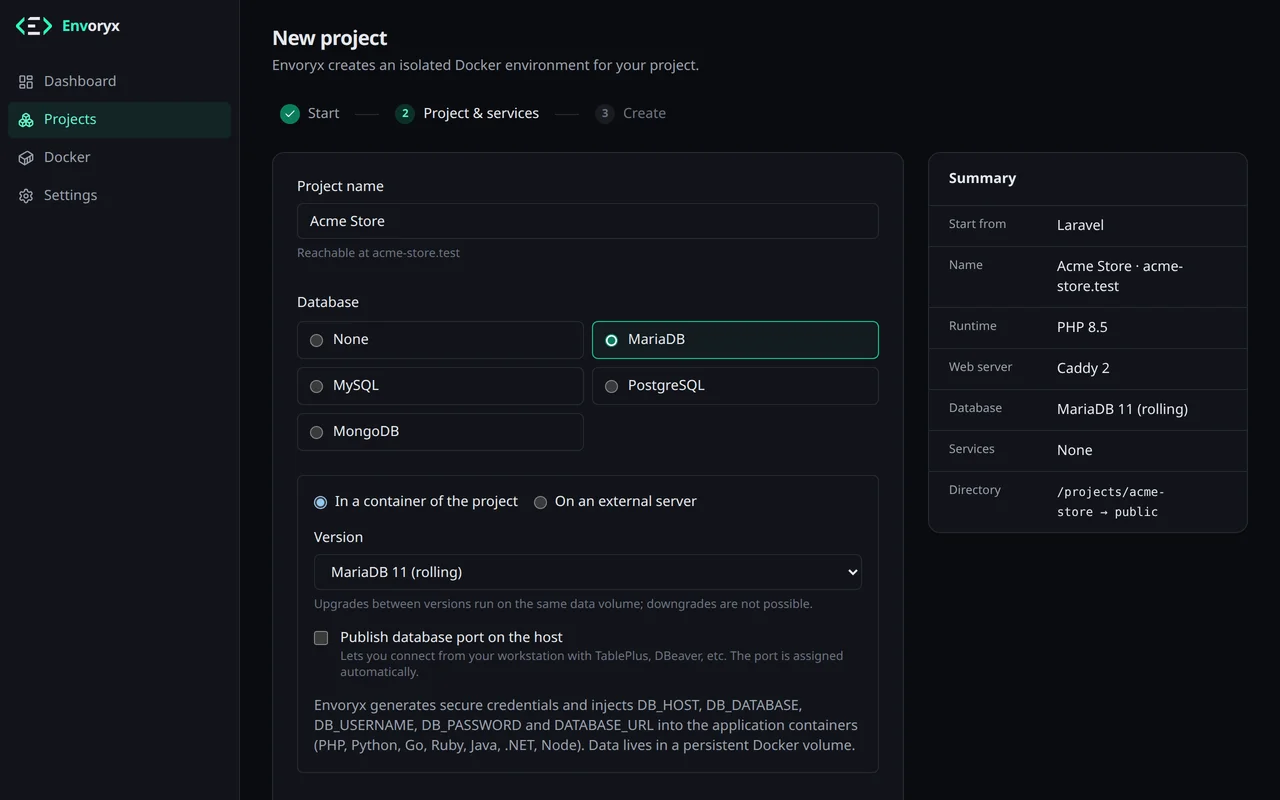Select the MariaDB database option
The height and width of the screenshot is (800, 1280).
pos(735,340)
